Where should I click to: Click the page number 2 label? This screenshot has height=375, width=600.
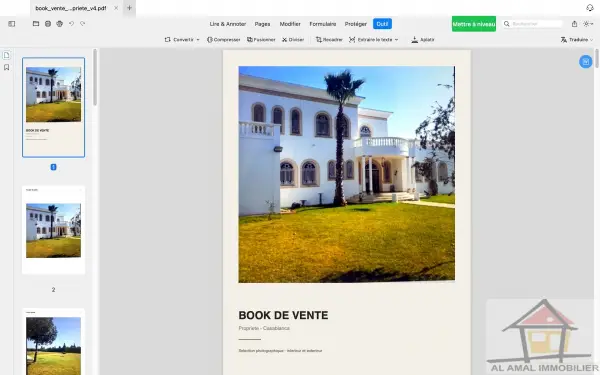[54, 290]
